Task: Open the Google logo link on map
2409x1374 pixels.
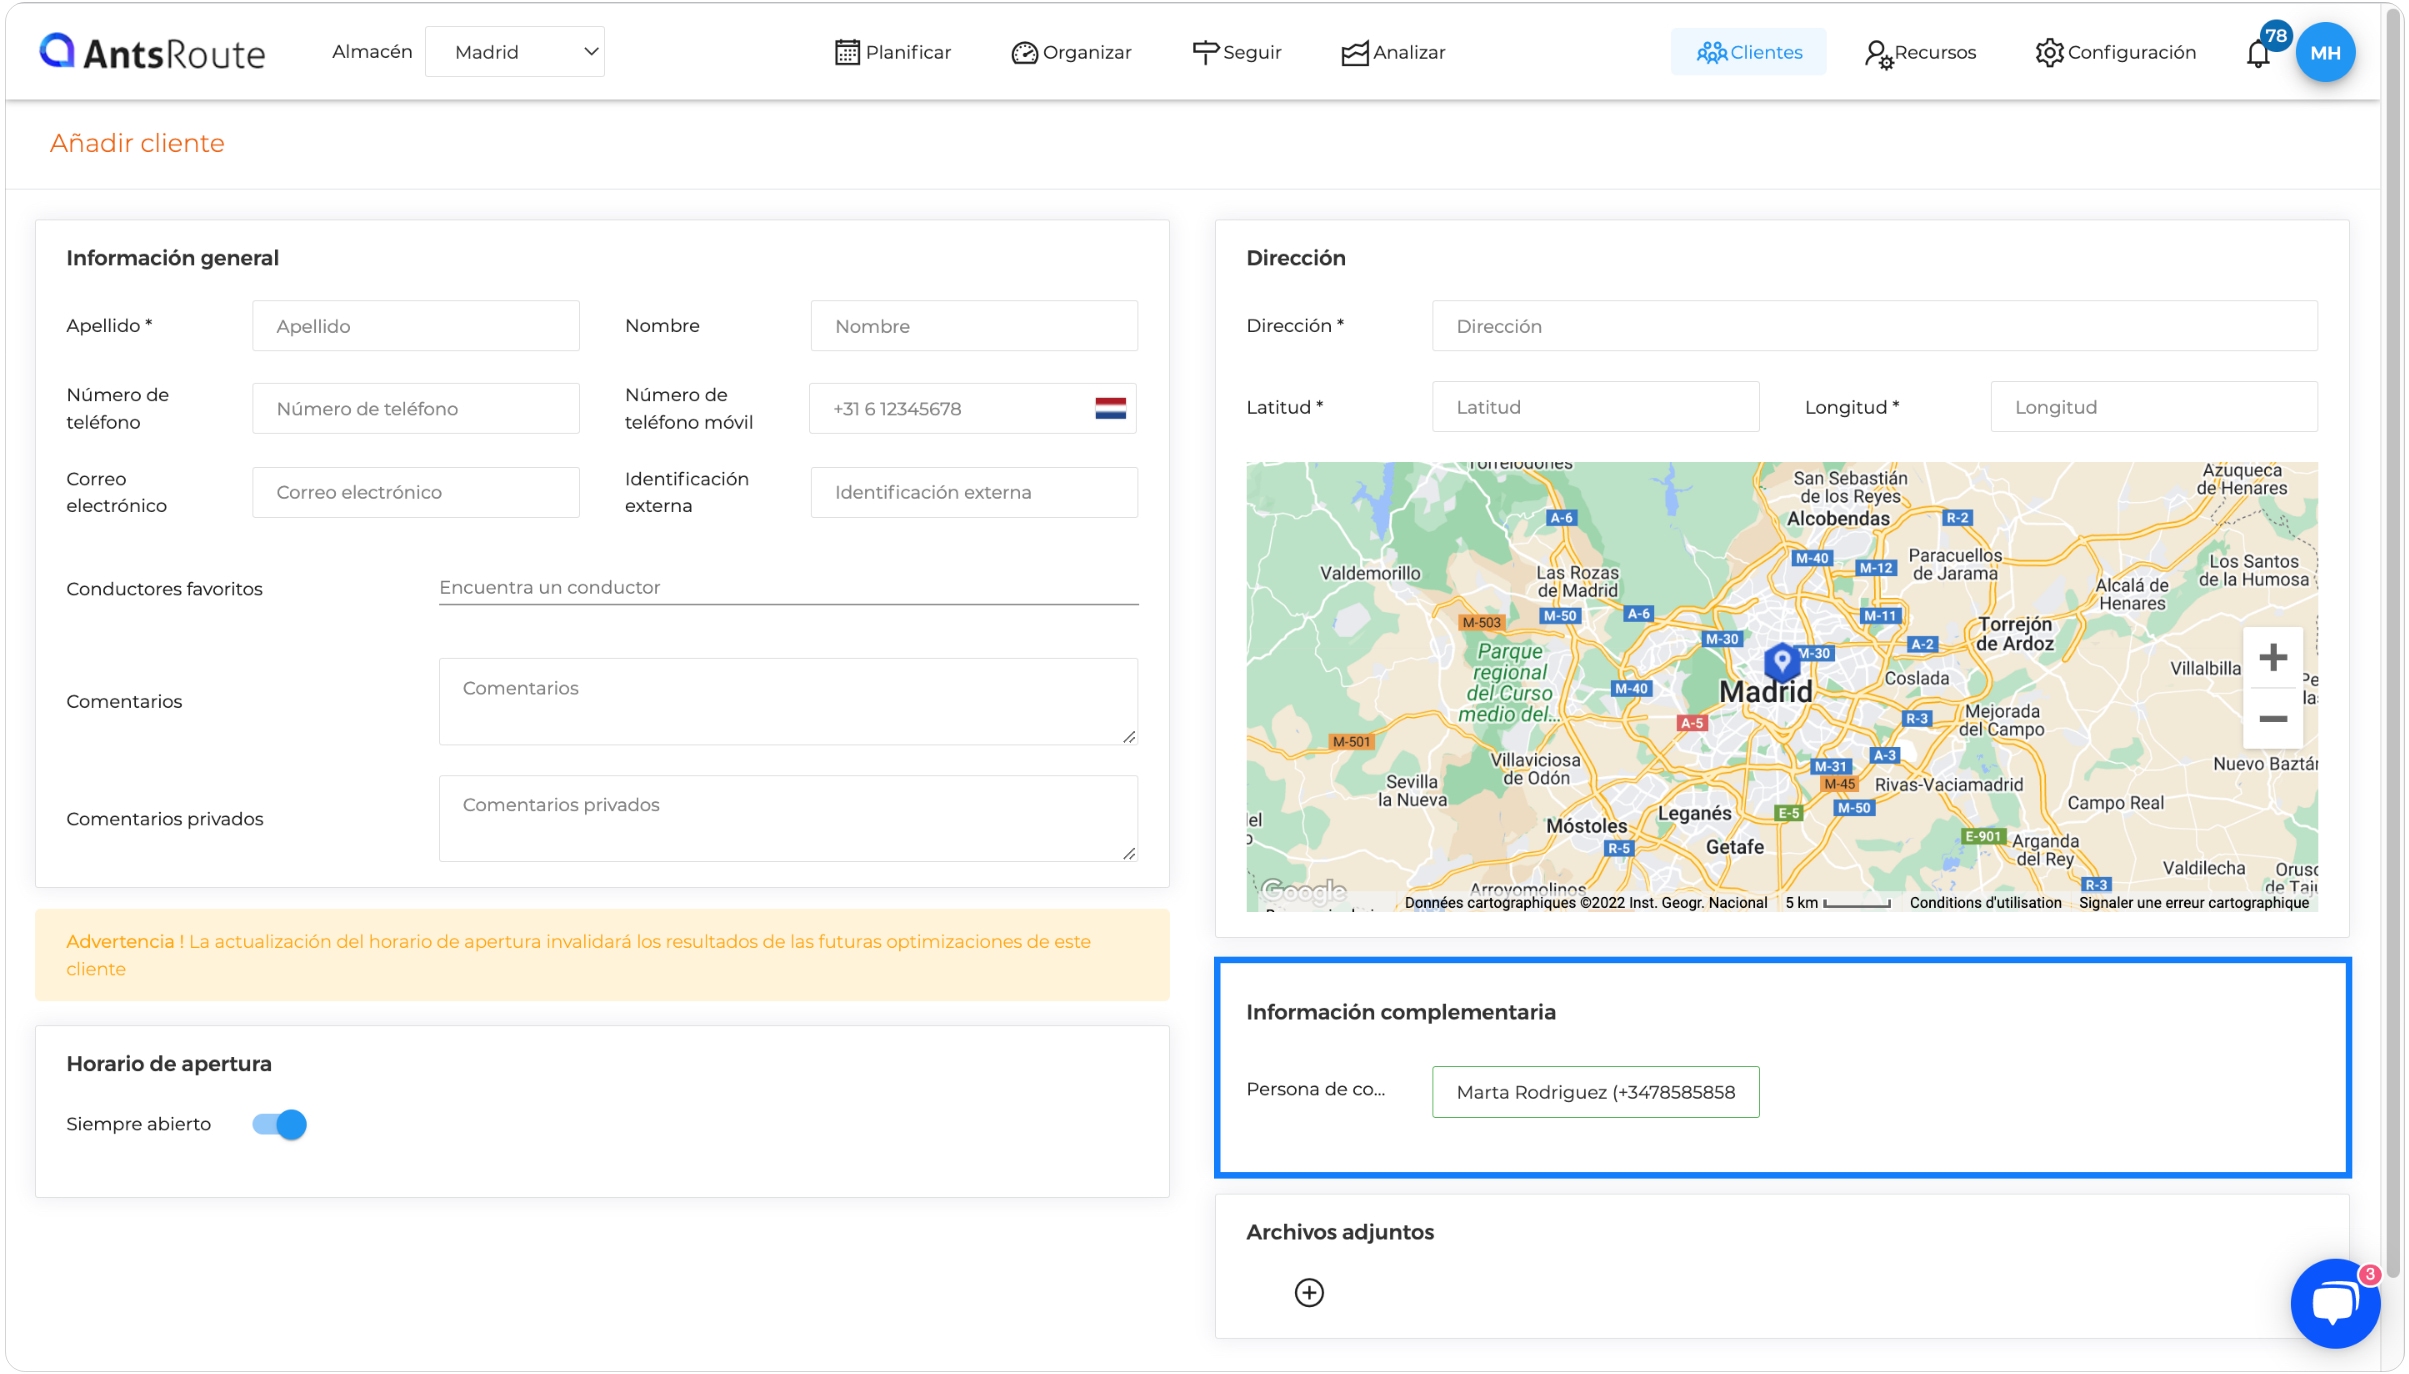Action: tap(1303, 890)
